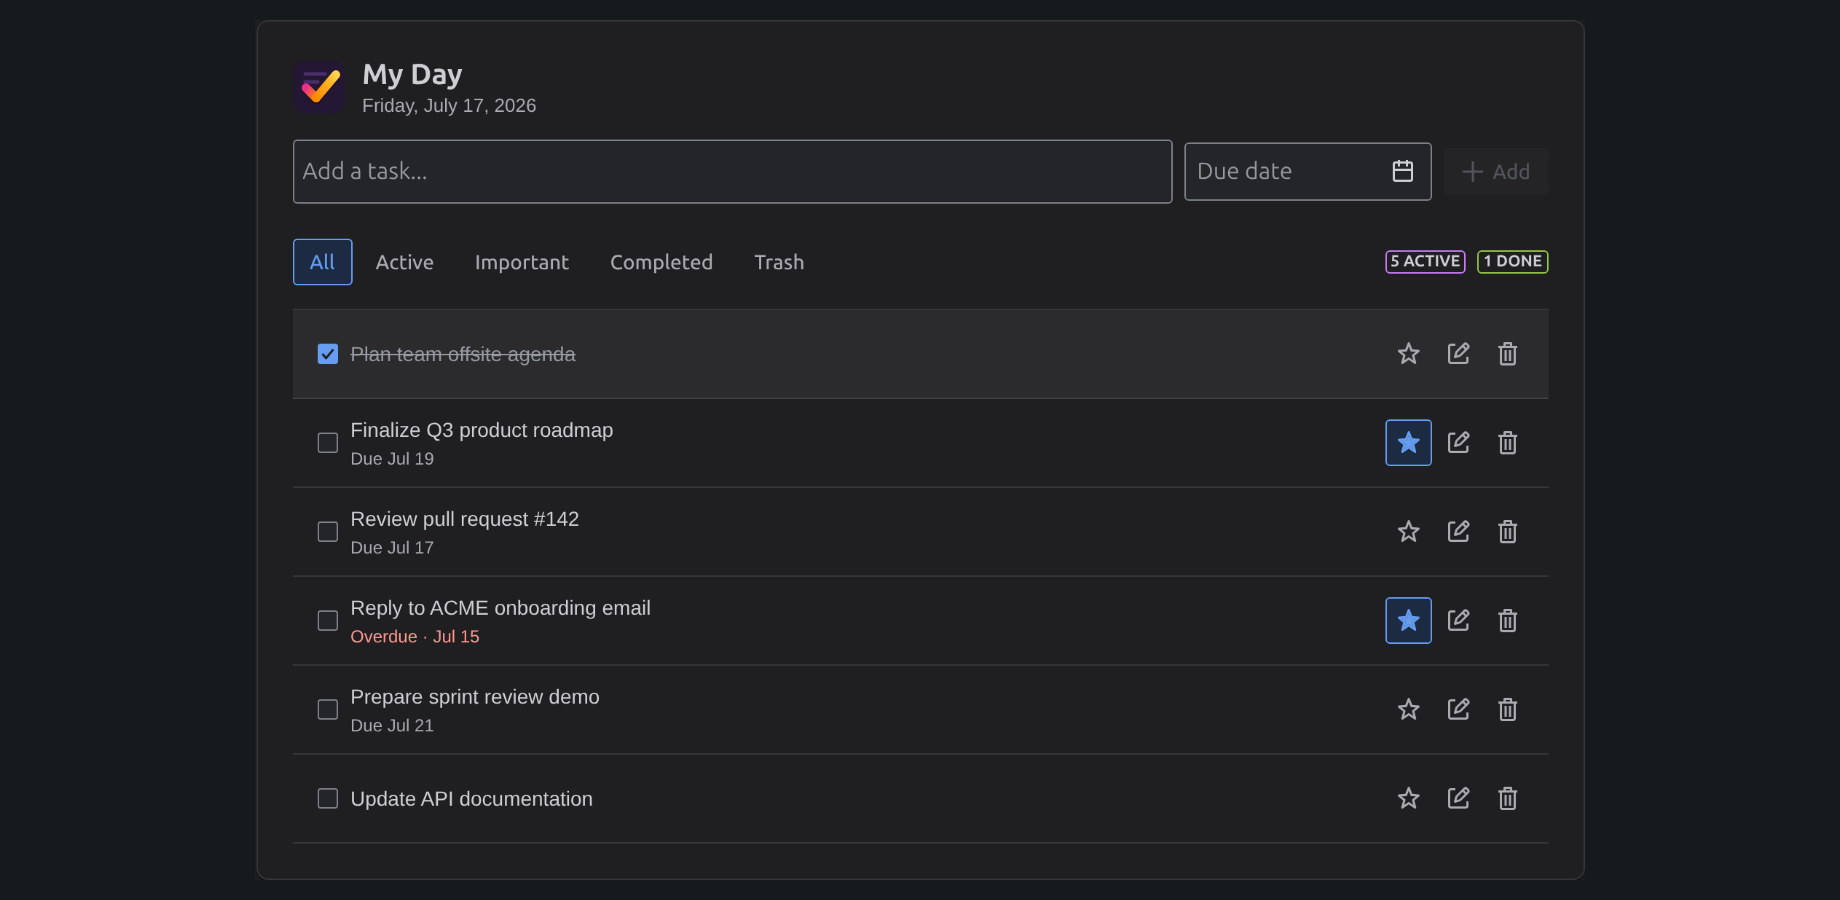Viewport: 1840px width, 900px height.
Task: Delete the 'Plan team offsite agenda' task
Action: point(1507,354)
